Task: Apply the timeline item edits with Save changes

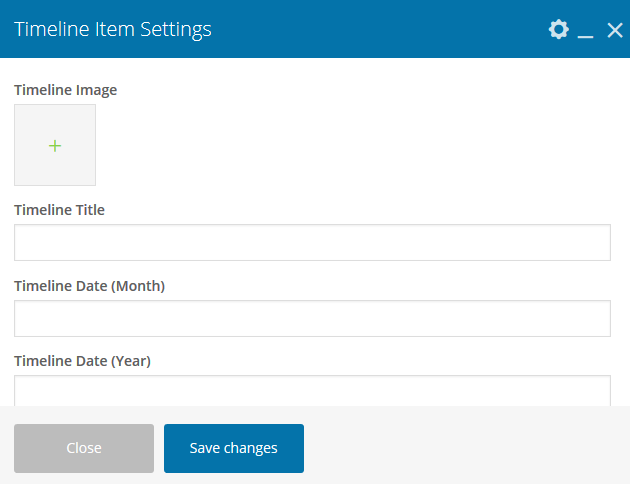Action: pyautogui.click(x=234, y=448)
